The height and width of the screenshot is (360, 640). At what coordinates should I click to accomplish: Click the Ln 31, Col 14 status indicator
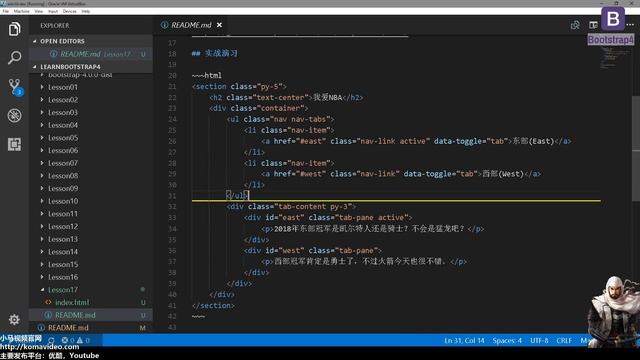464,340
